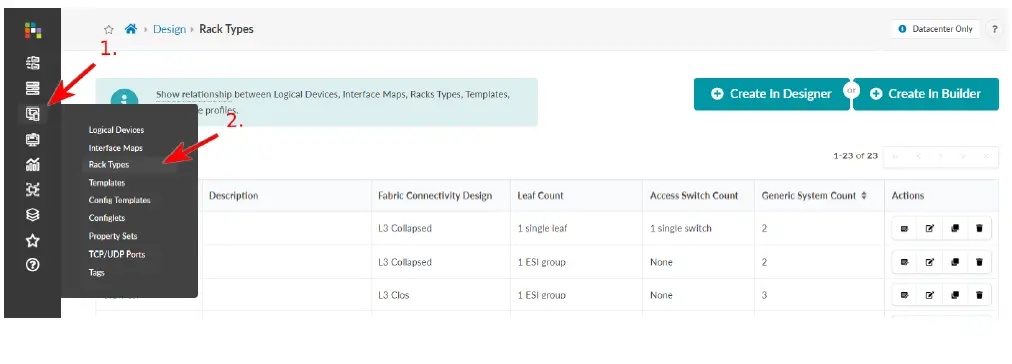Select Property Sets in Design menu
The image size is (1012, 364).
coord(113,236)
